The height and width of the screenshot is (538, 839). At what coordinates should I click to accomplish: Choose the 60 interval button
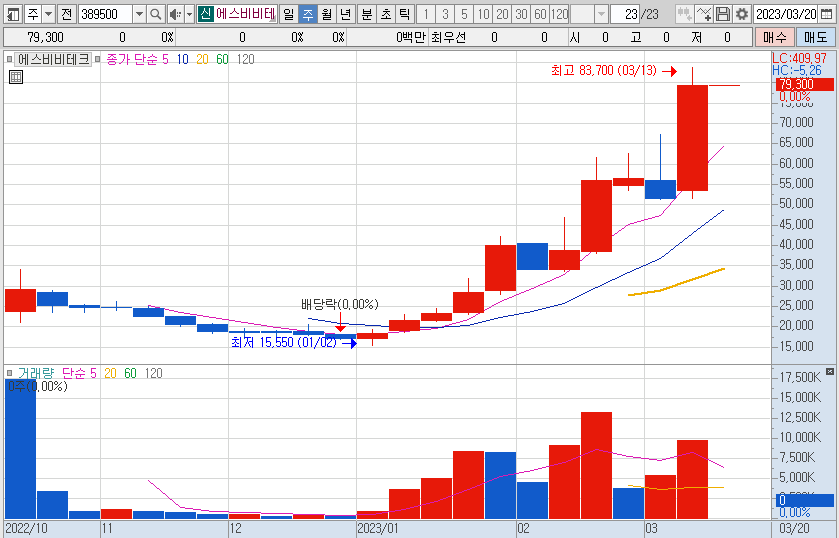540,14
